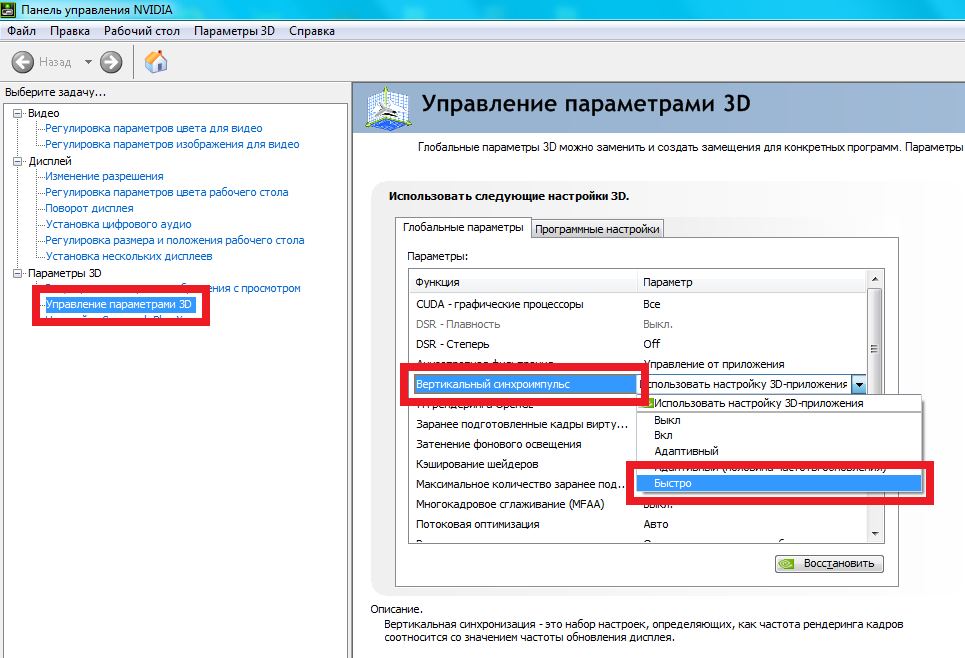Image resolution: width=965 pixels, height=658 pixels.
Task: Collapse the Дисплей tree node
Action: [x=18, y=161]
